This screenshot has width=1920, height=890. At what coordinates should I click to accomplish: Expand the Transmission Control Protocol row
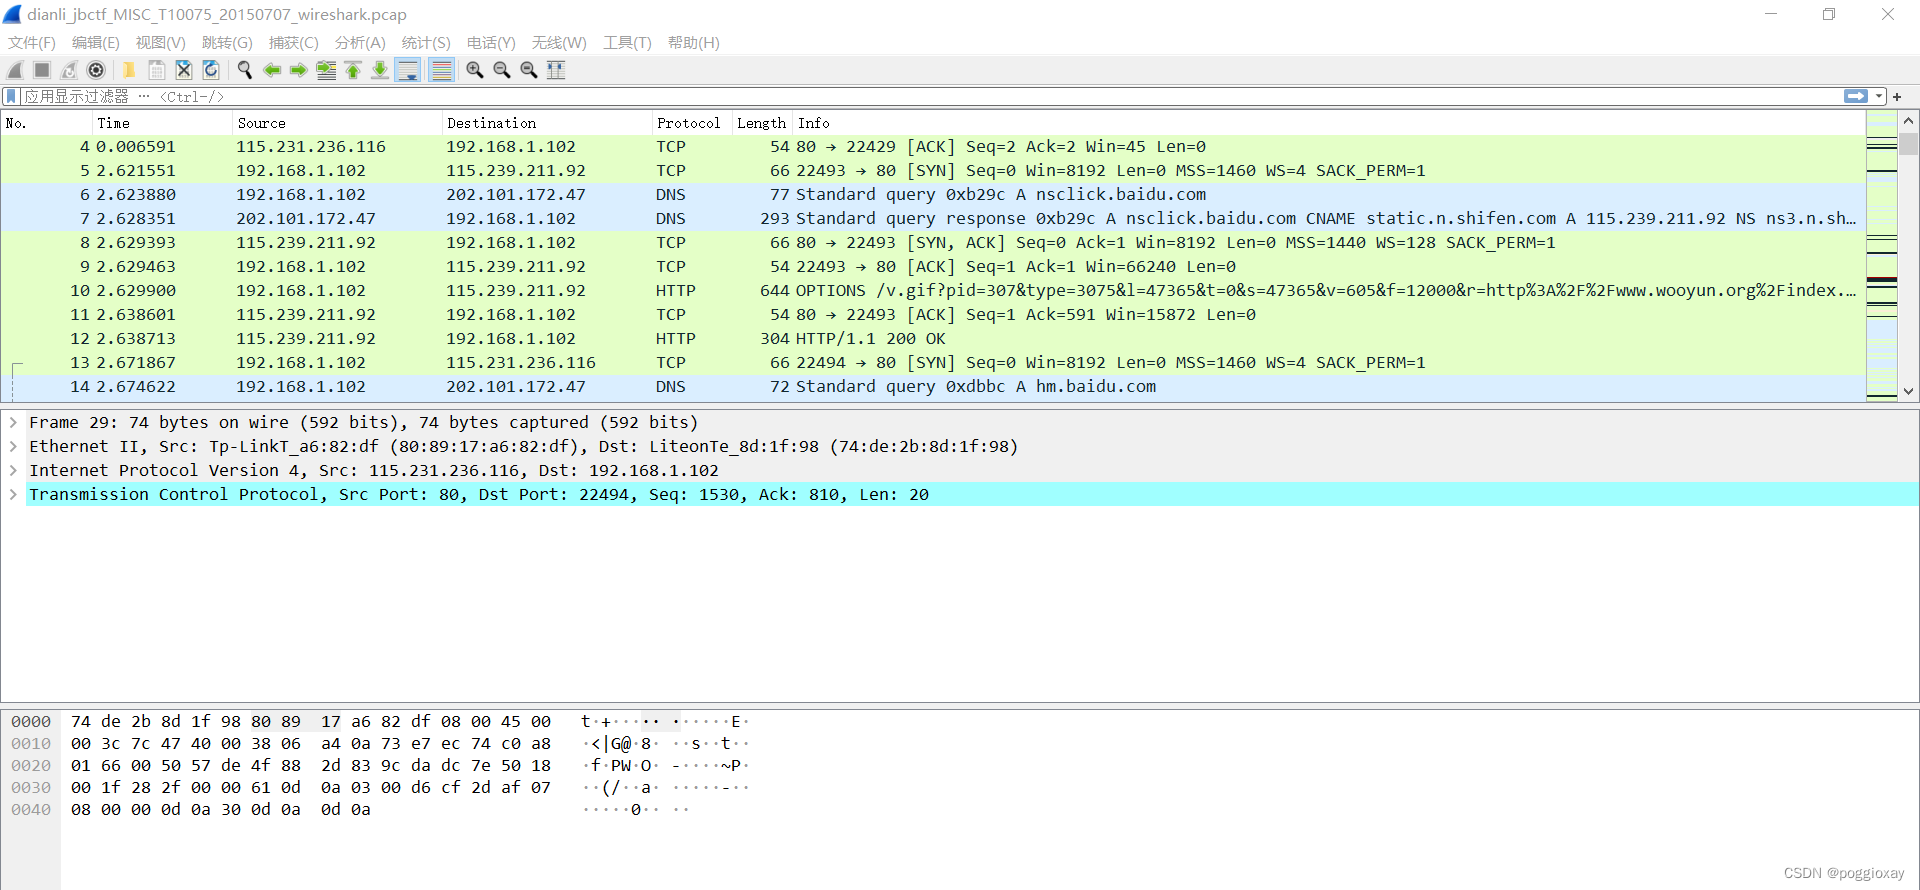pyautogui.click(x=13, y=494)
